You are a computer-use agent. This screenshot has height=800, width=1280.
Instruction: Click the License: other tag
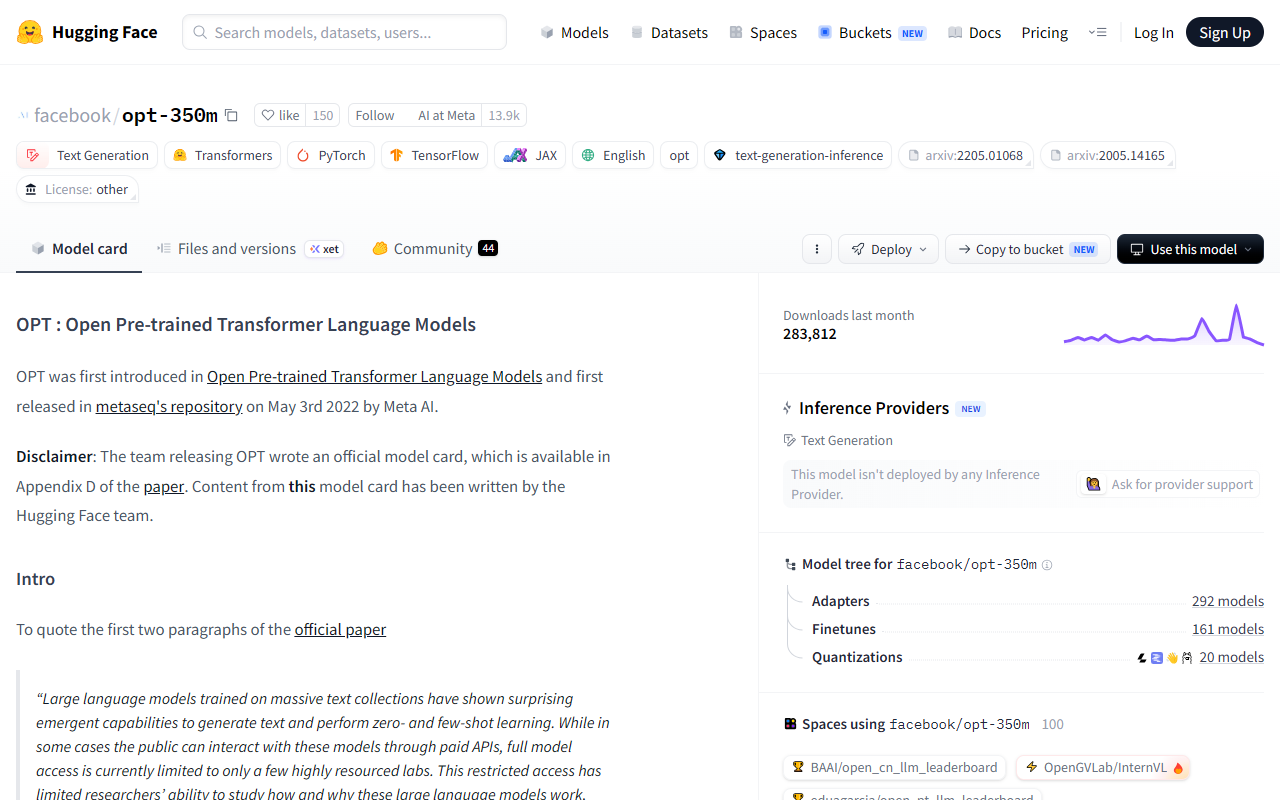(78, 189)
